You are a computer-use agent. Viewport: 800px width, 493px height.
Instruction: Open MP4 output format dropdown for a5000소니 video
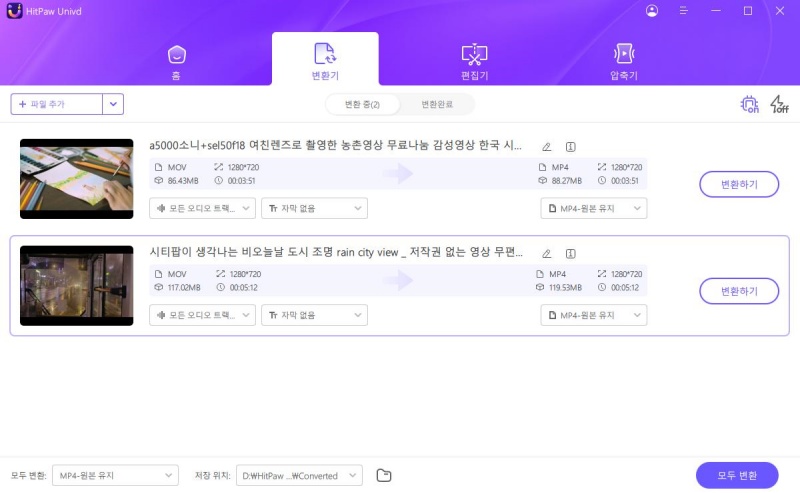pyautogui.click(x=594, y=208)
